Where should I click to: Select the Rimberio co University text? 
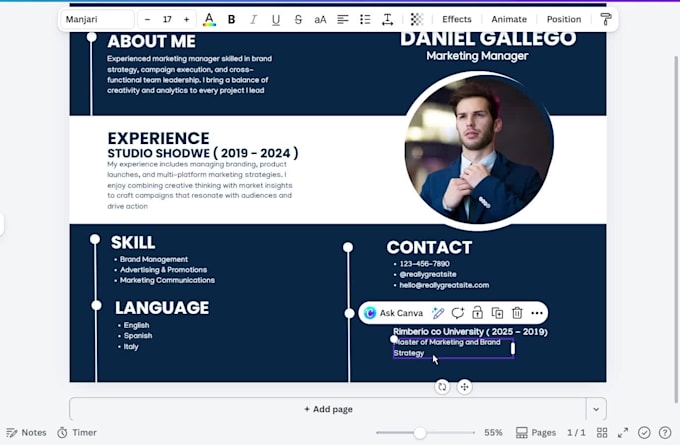(x=470, y=332)
